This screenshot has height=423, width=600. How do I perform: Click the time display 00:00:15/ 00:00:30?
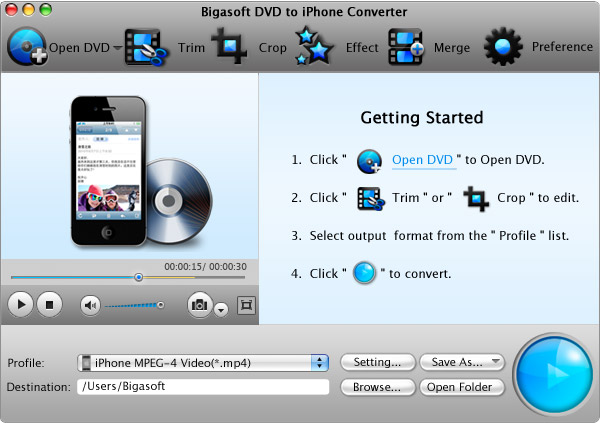point(205,266)
